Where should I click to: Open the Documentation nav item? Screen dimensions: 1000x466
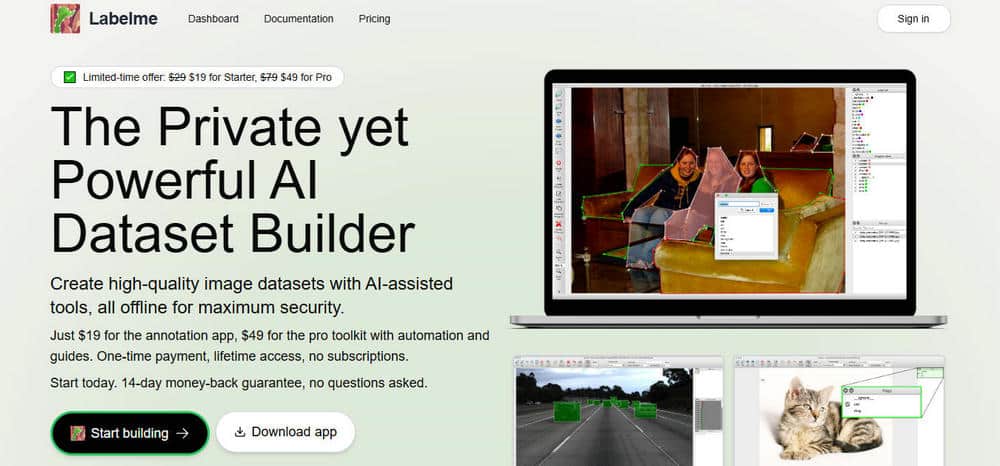[298, 19]
